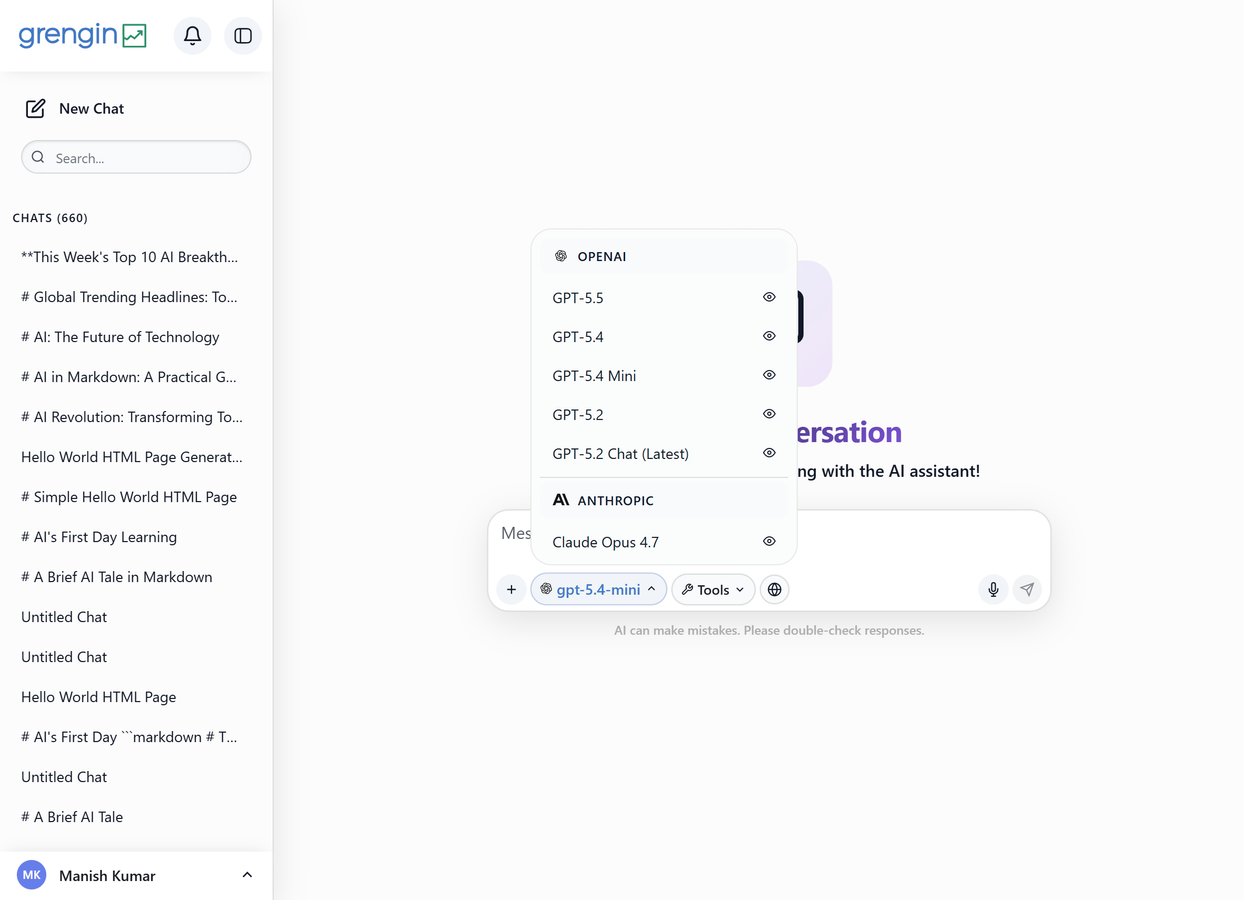Click the grengin logo
Screen dimensions: 1244x900
pyautogui.click(x=83, y=36)
